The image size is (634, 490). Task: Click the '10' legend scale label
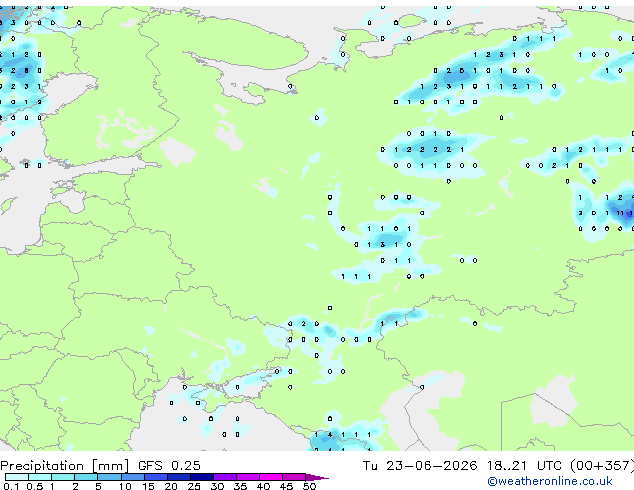coord(125,486)
